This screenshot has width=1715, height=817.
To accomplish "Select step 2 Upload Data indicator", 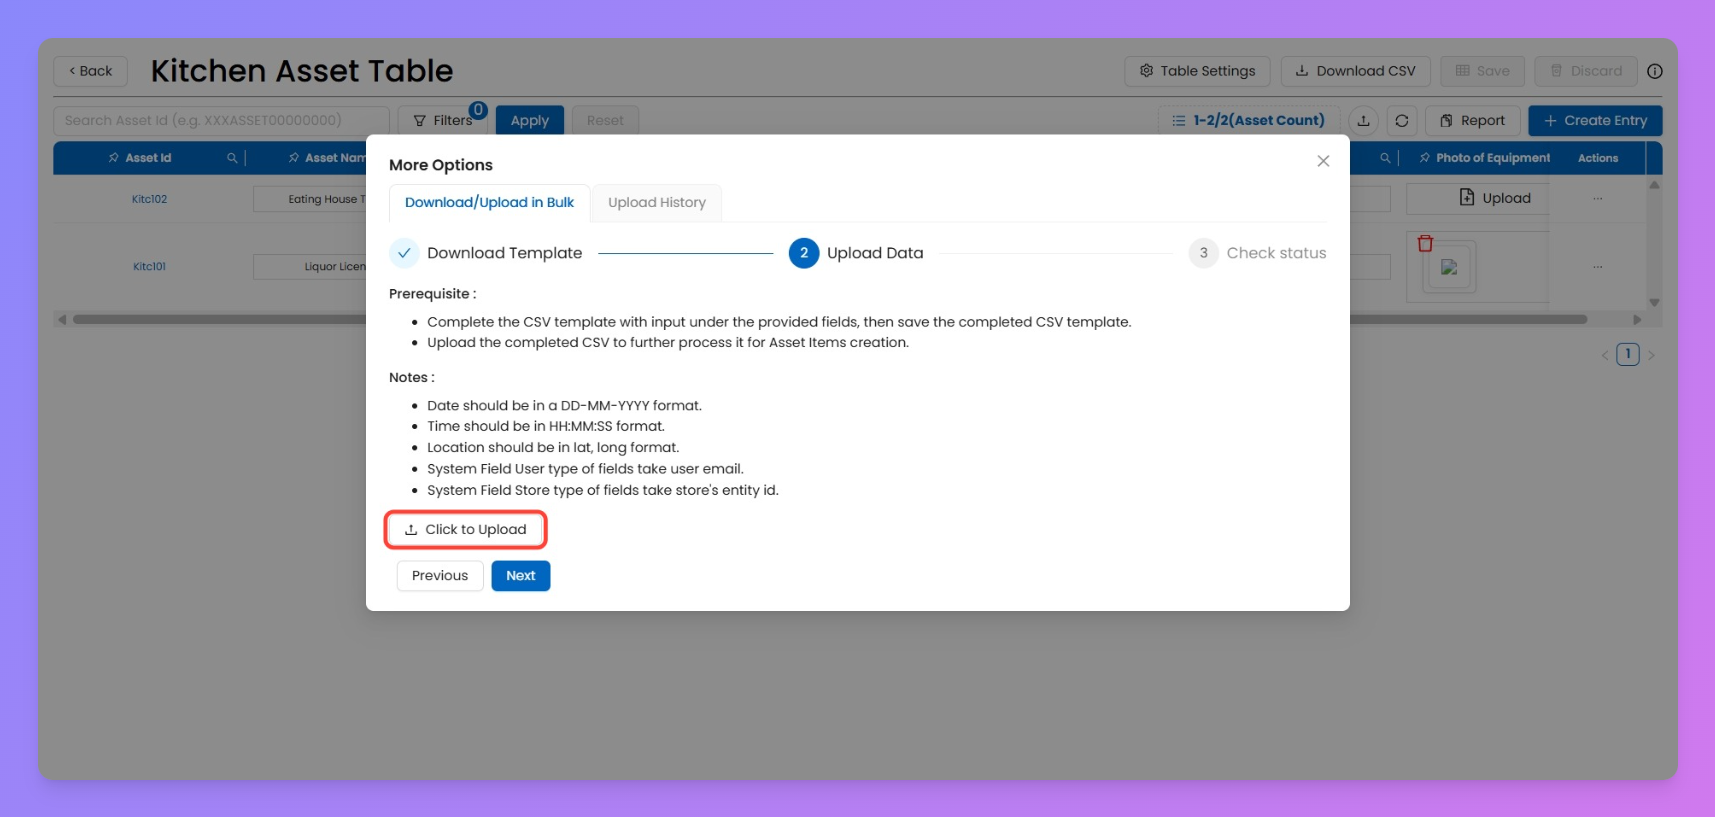I will tap(804, 253).
